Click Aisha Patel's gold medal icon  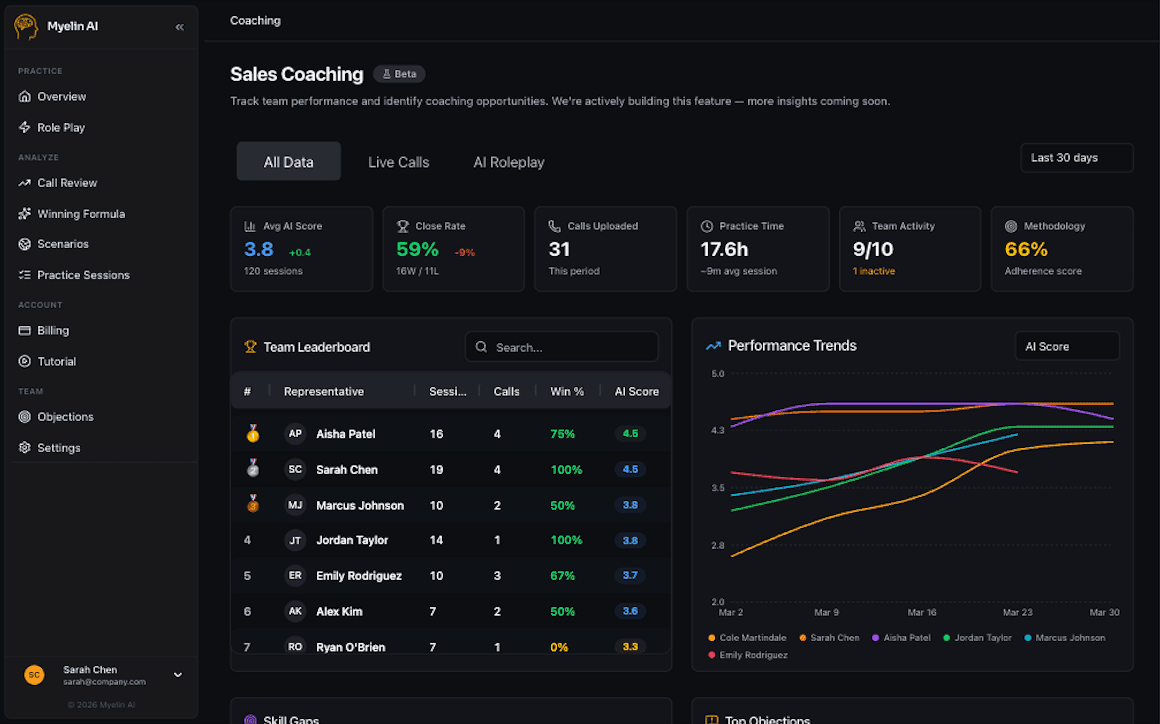pos(253,433)
